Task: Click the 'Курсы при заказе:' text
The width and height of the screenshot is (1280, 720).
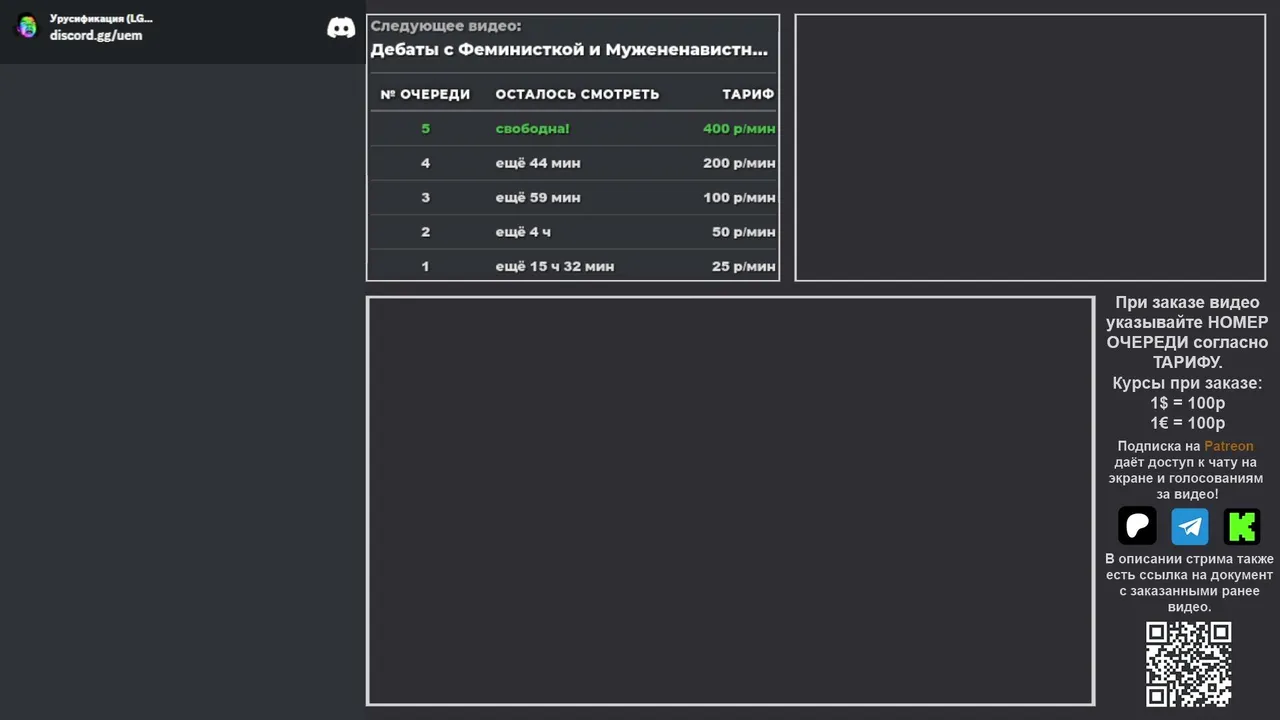Action: 1187,383
